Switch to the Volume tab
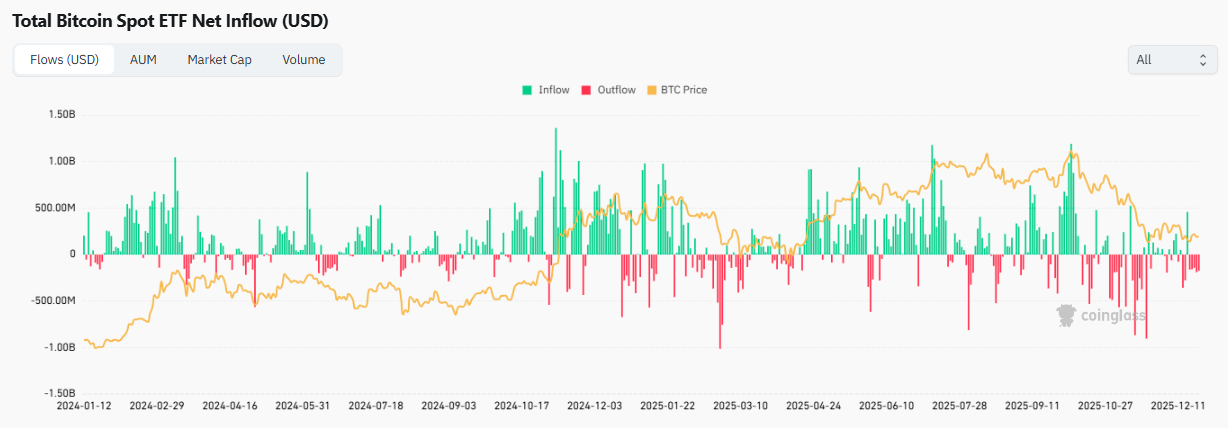 (303, 60)
